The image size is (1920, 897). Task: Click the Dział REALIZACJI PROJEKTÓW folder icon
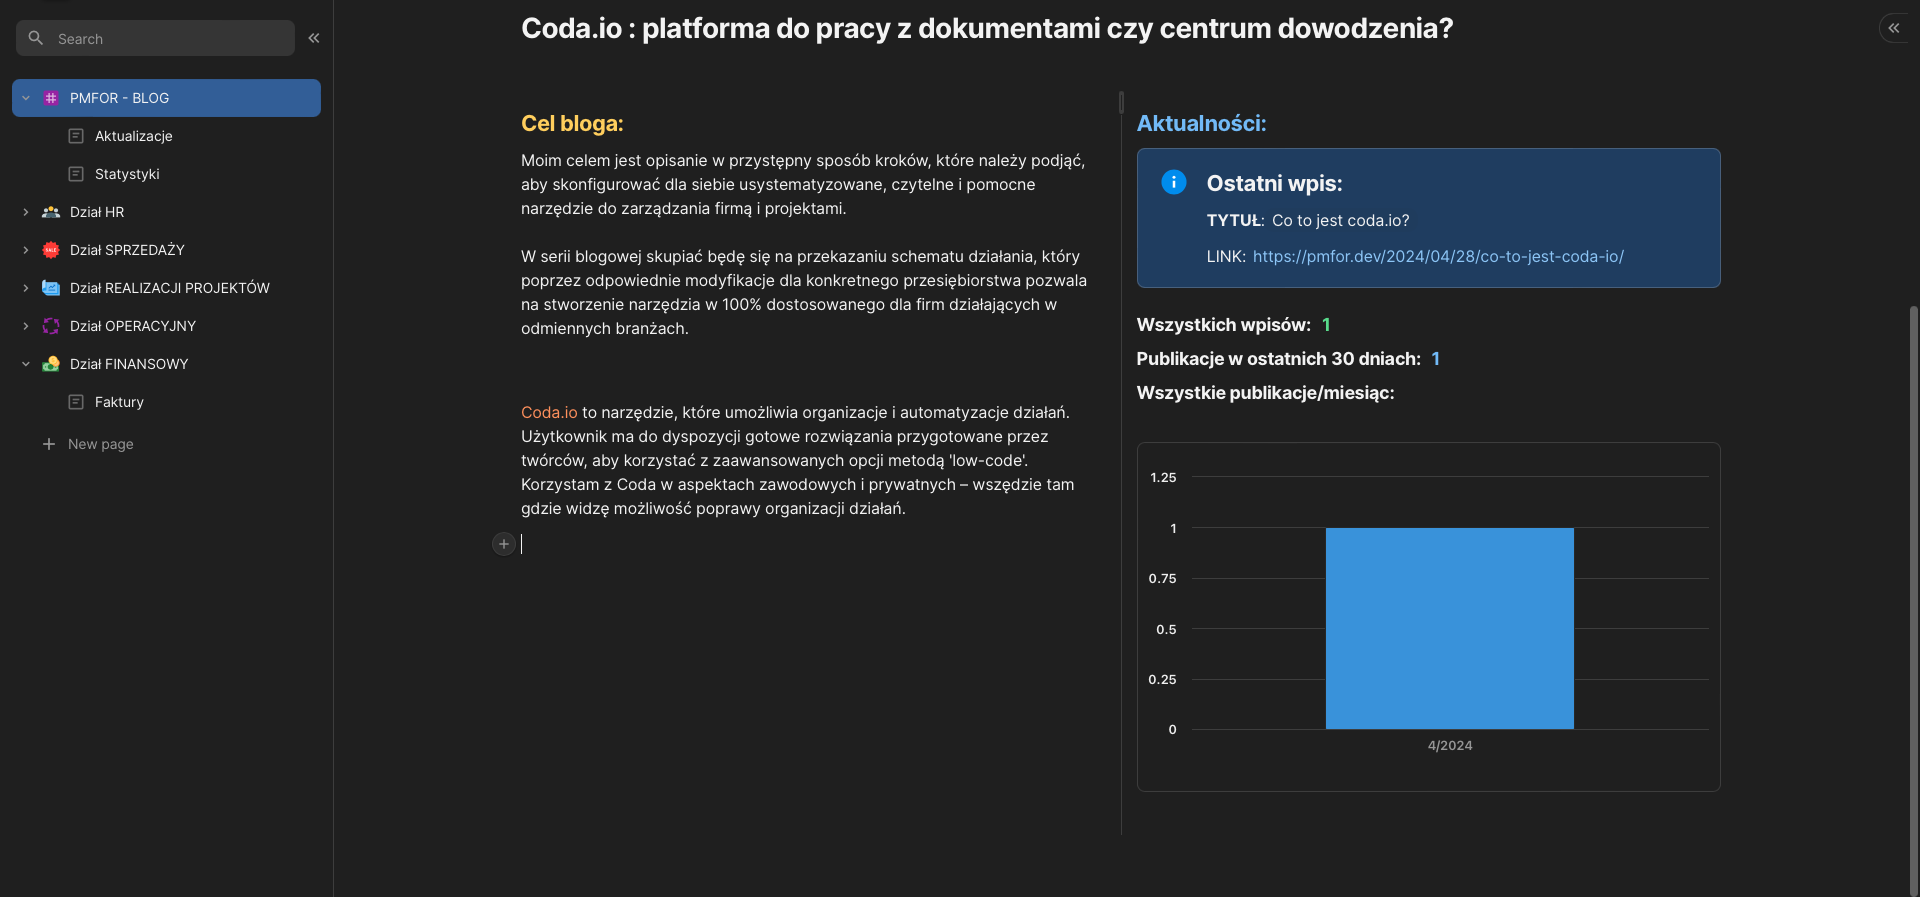pos(51,288)
